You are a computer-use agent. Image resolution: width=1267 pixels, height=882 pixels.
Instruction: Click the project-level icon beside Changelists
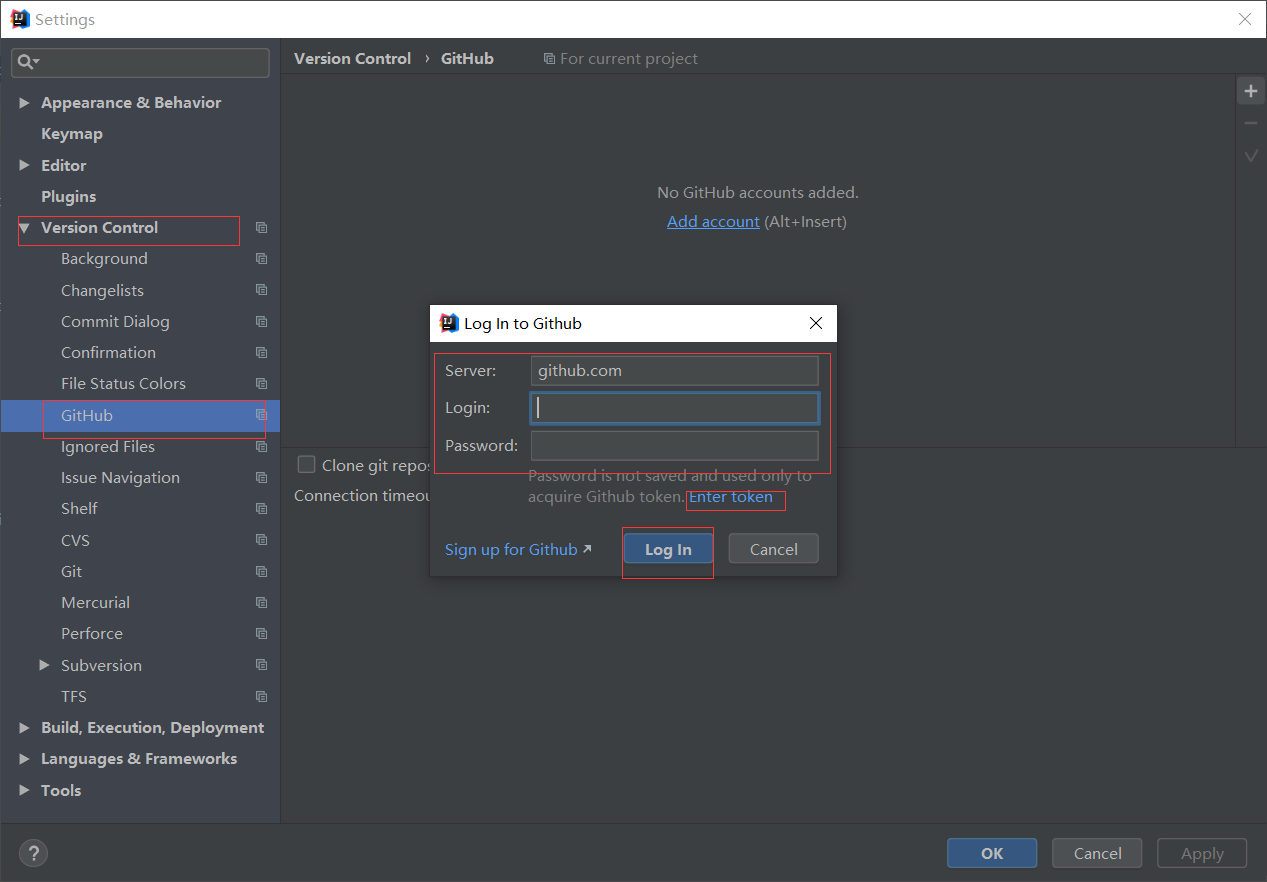click(261, 290)
